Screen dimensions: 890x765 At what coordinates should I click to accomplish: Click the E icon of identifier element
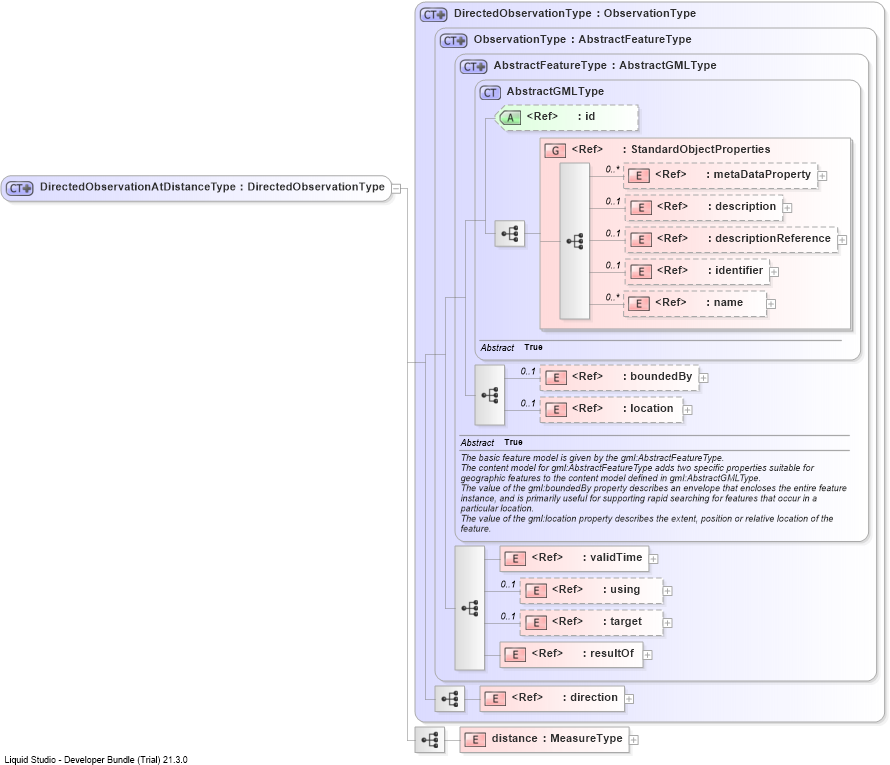click(x=640, y=271)
